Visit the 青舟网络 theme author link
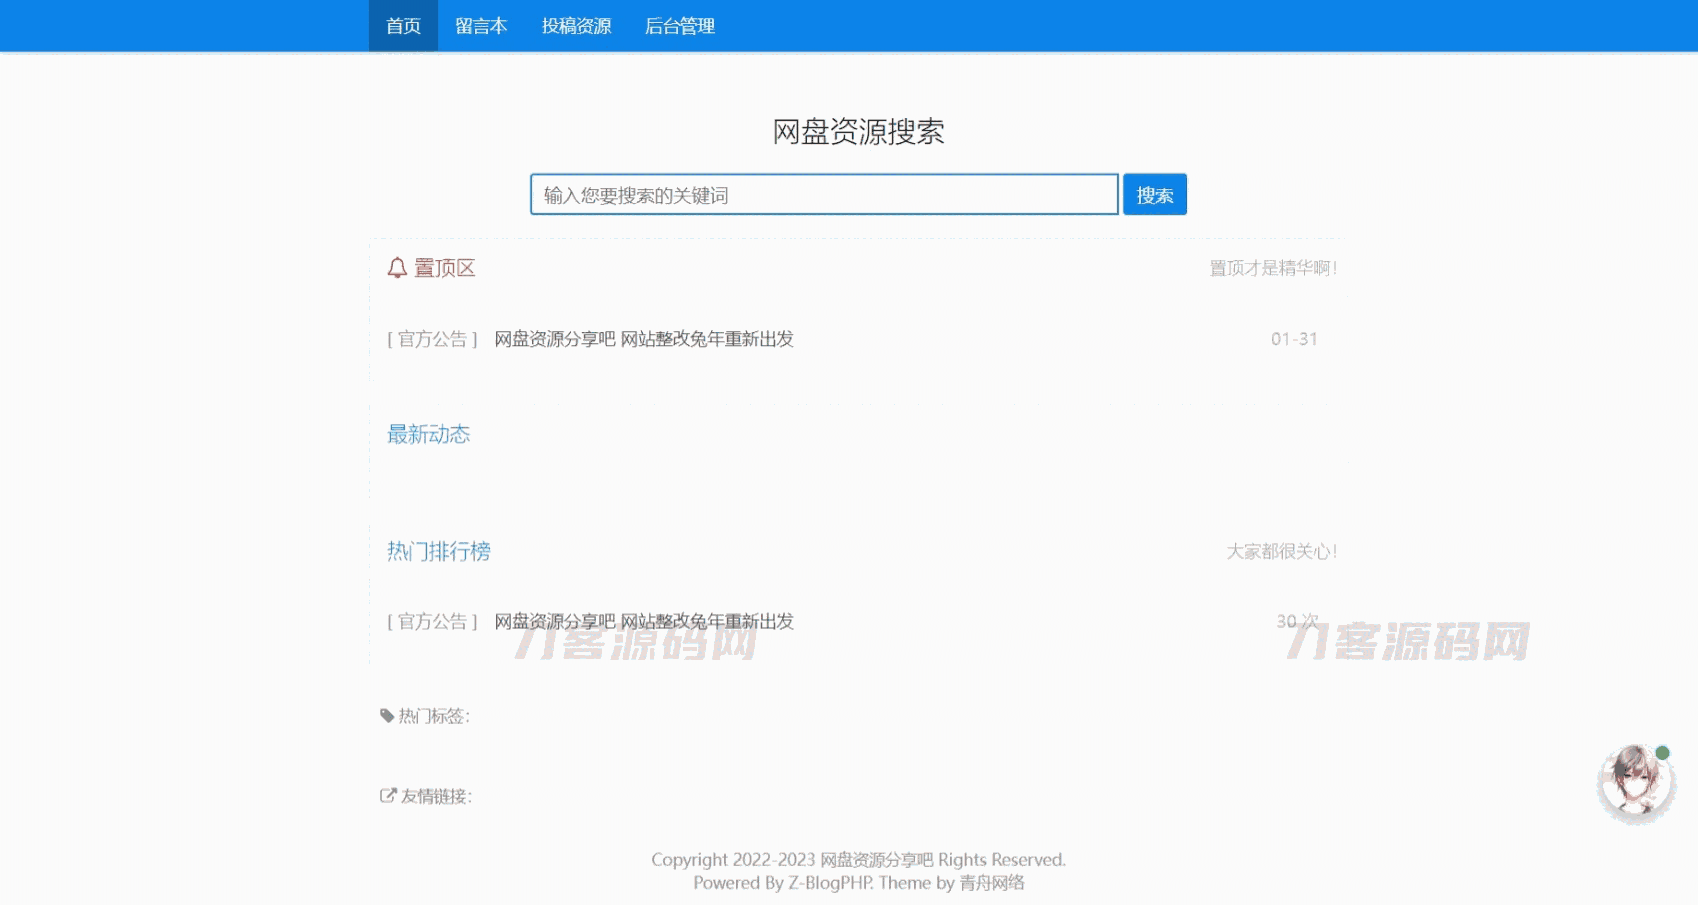This screenshot has height=905, width=1698. (991, 883)
